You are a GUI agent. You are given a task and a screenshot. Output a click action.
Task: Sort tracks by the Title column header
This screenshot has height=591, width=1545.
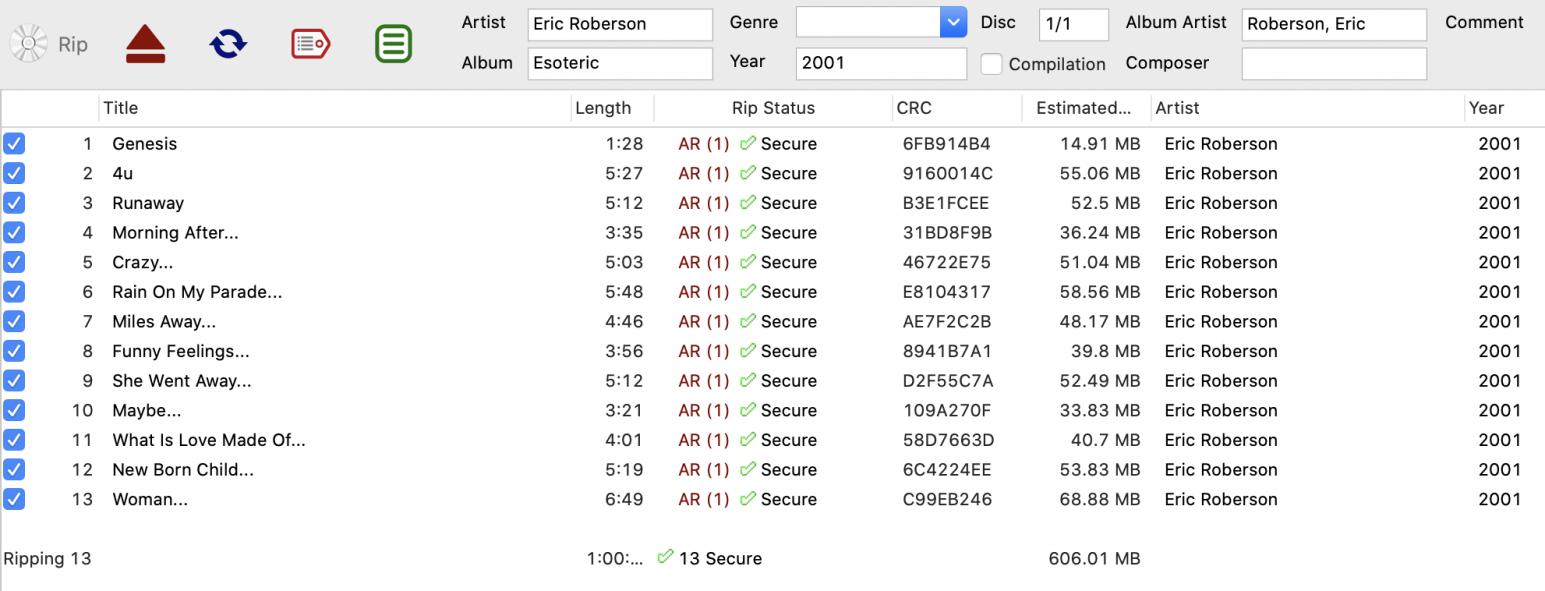coord(121,108)
